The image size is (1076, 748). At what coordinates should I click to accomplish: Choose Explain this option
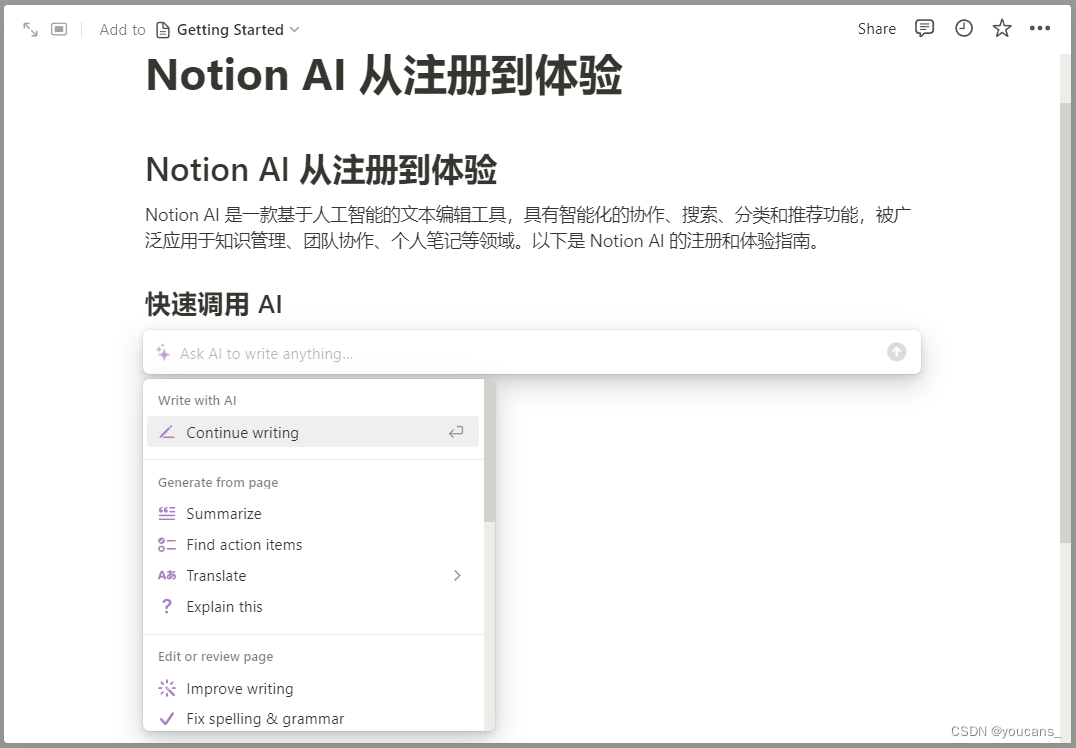click(x=224, y=607)
